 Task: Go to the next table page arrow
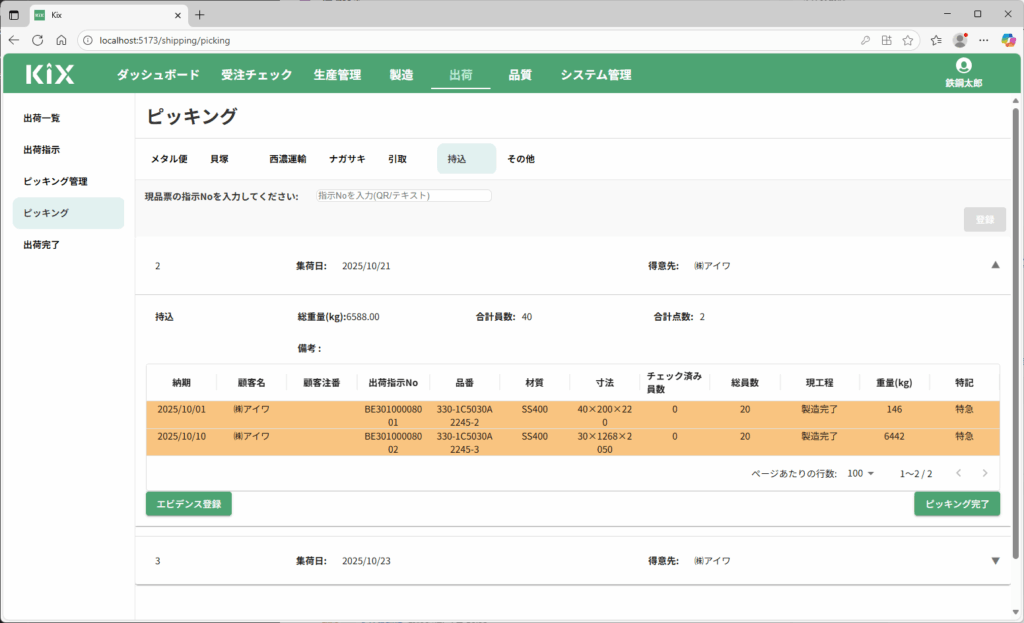coord(985,473)
